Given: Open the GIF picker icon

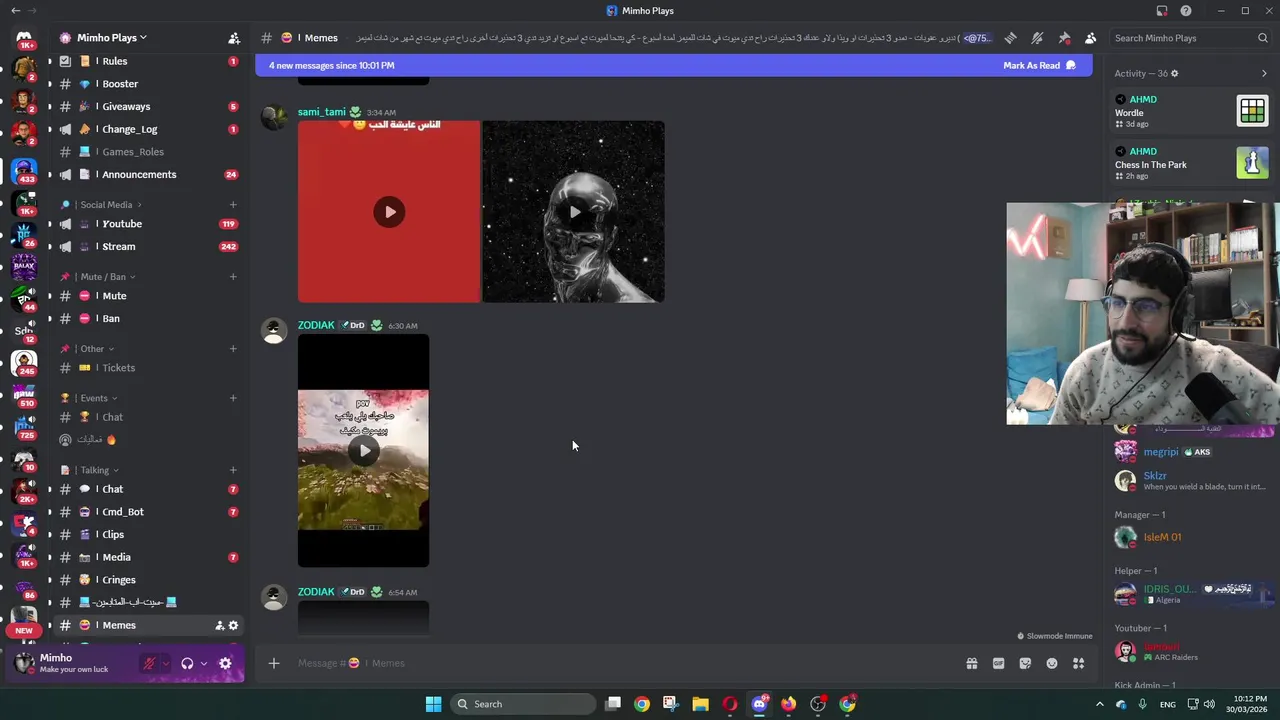Looking at the screenshot, I should point(998,664).
